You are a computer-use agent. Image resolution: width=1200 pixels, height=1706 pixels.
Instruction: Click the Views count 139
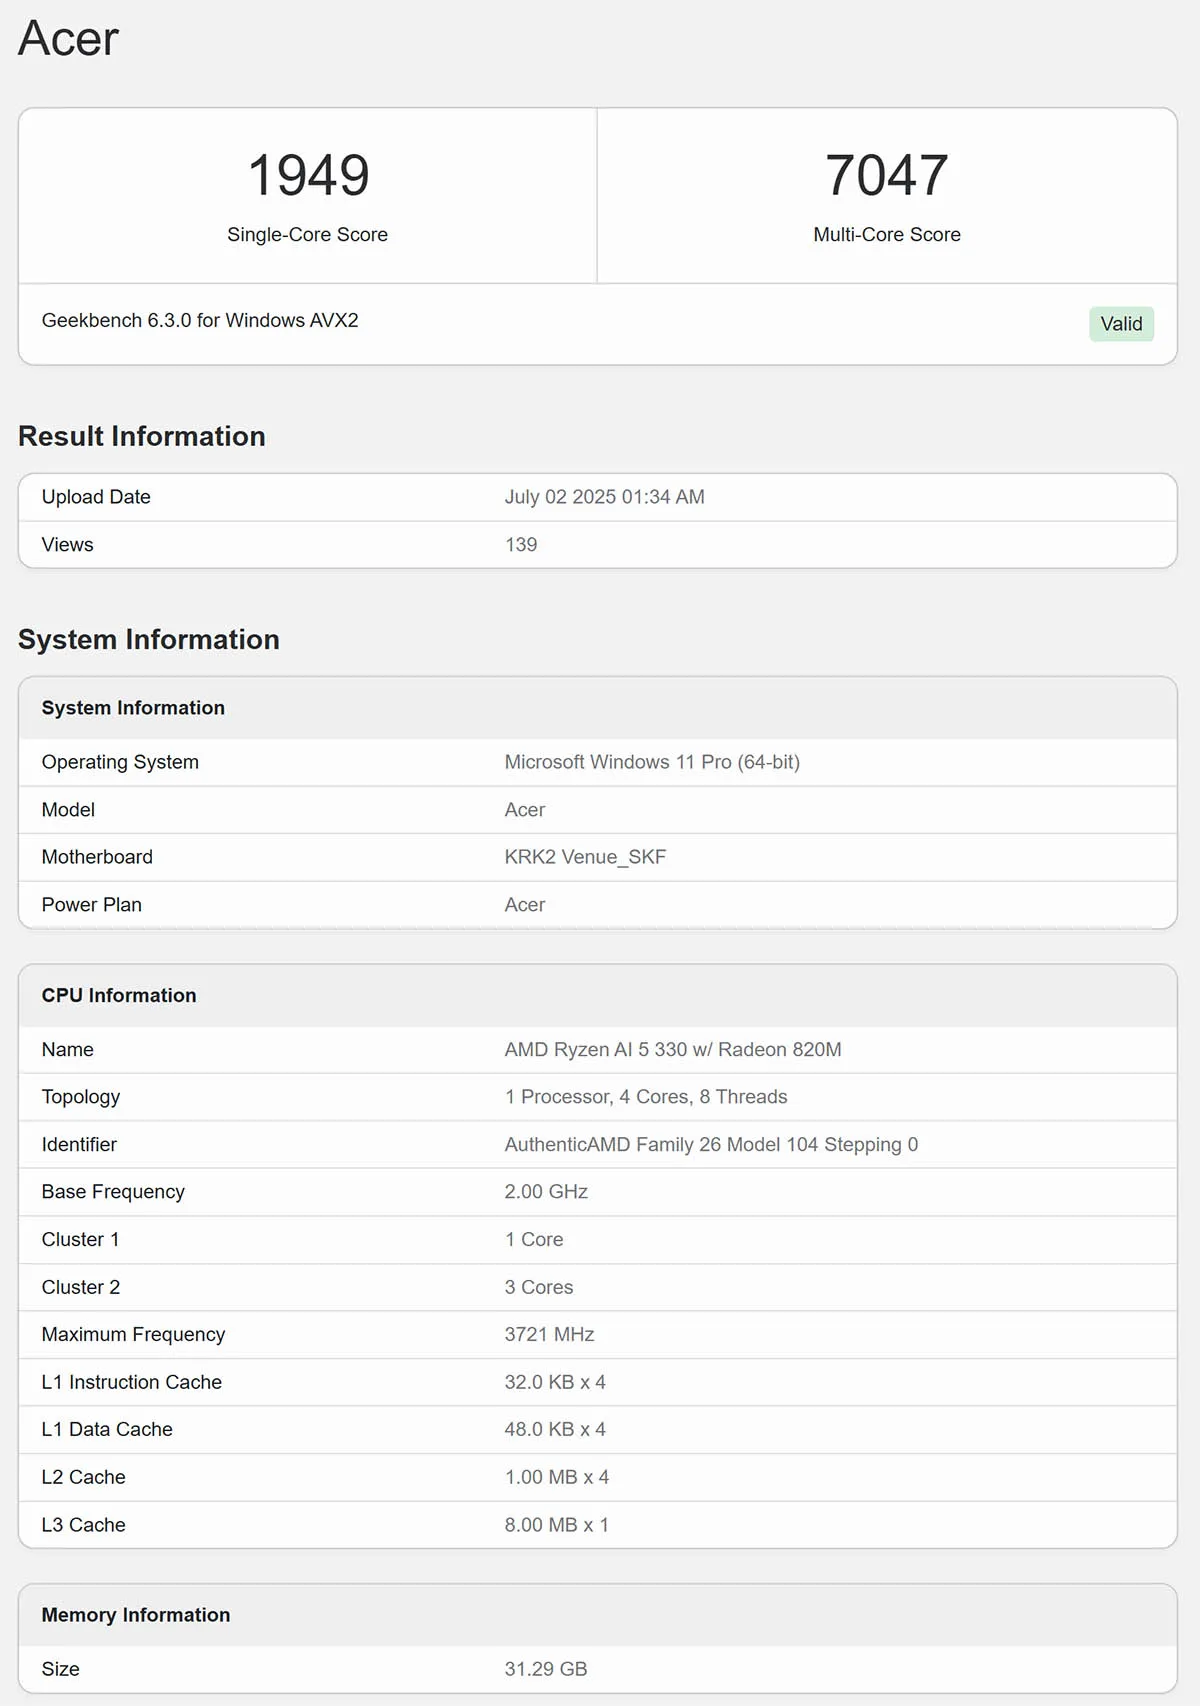[x=521, y=545]
